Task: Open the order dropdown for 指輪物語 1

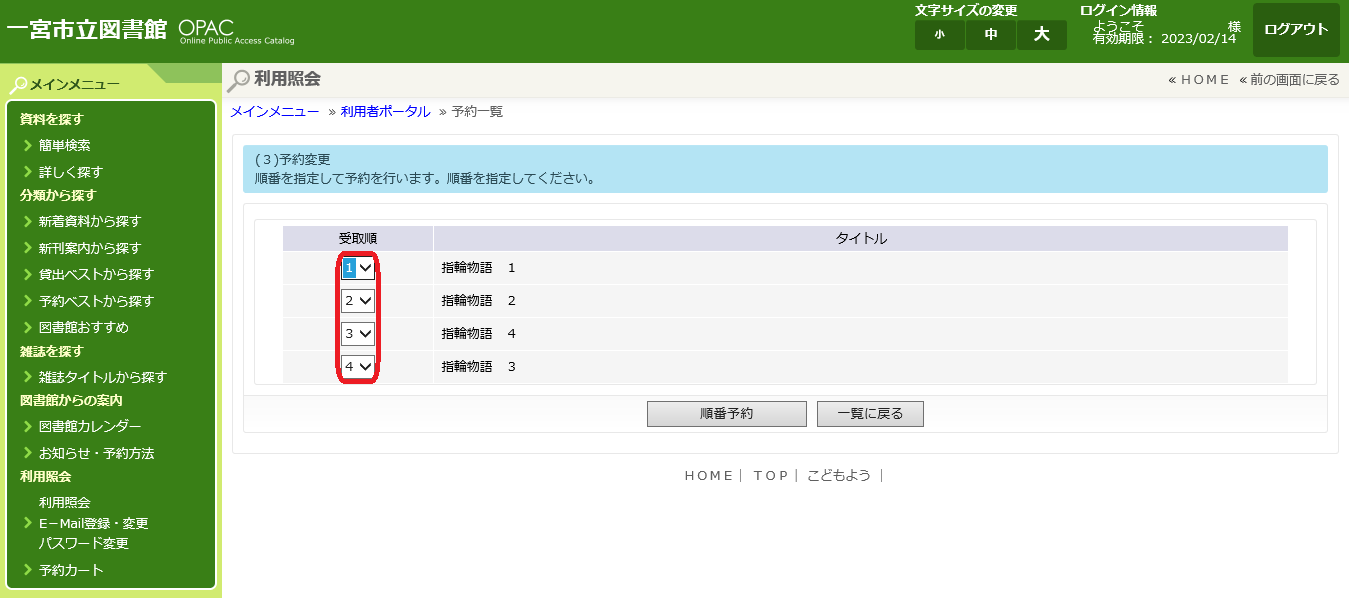Action: [358, 268]
